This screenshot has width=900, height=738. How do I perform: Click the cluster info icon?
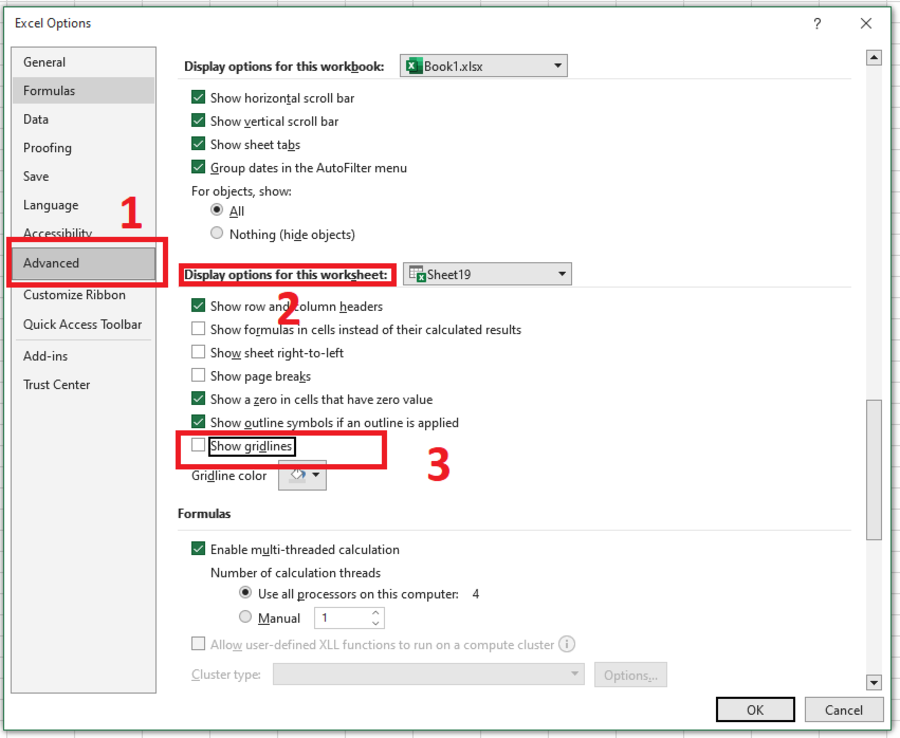[567, 644]
